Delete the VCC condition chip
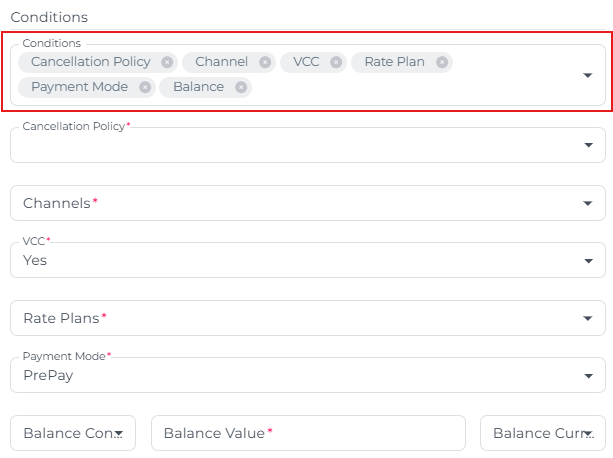Screen dimensions: 613x458 (336, 62)
